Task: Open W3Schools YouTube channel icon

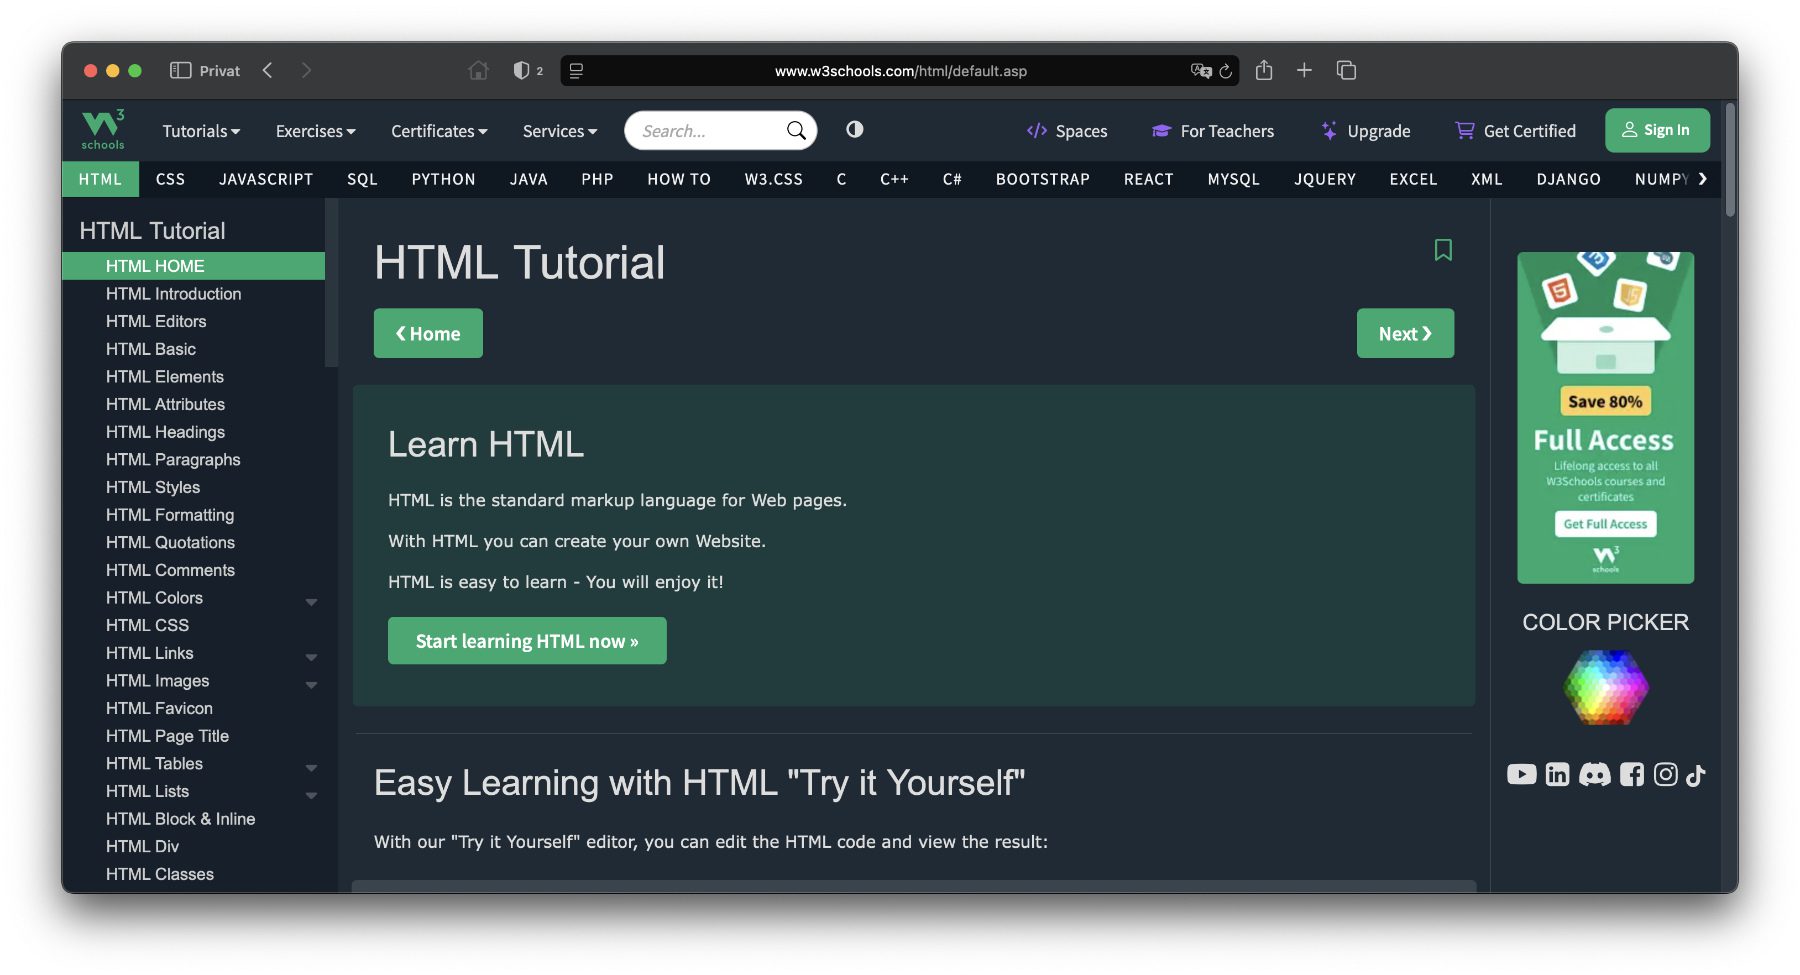Action: pos(1521,774)
